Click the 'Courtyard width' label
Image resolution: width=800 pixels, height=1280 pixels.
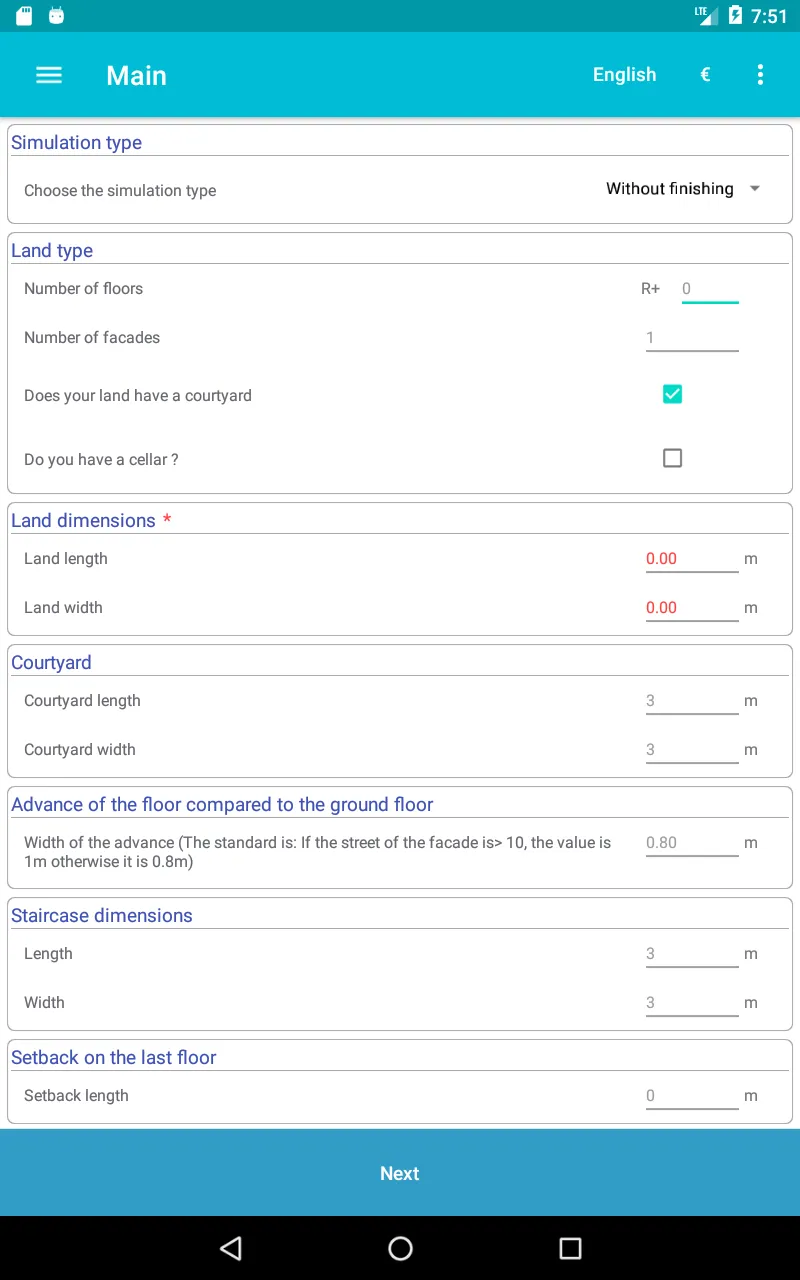[x=80, y=750]
